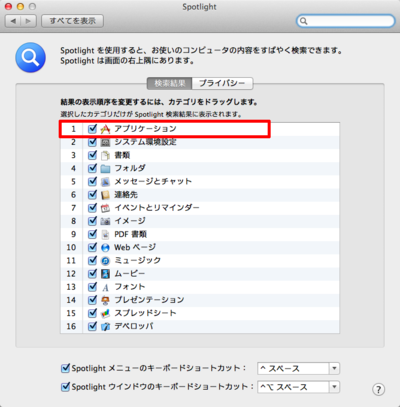Click the フォルダ folder icon
The height and width of the screenshot is (407, 400).
(105, 169)
